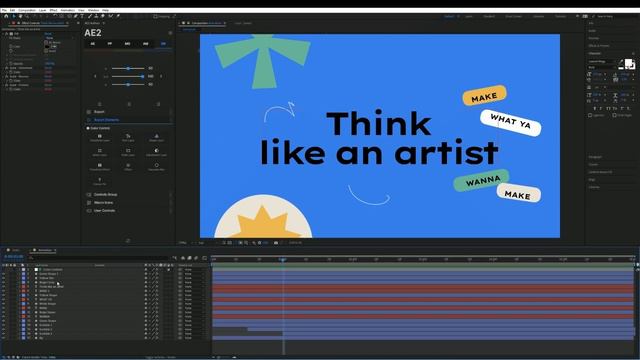Open the font style dropdown in Character panel
640x360 pixels.
tap(601, 67)
